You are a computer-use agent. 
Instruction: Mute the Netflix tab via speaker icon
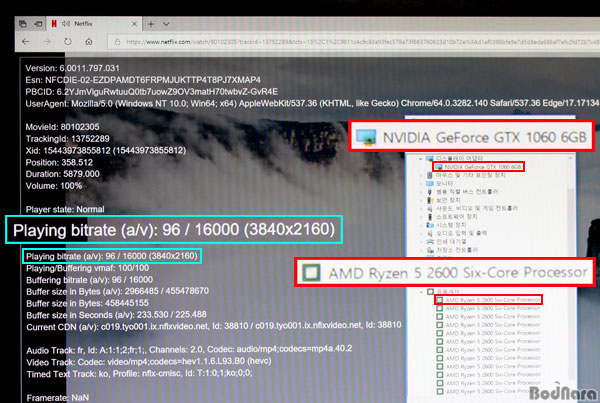click(66, 24)
